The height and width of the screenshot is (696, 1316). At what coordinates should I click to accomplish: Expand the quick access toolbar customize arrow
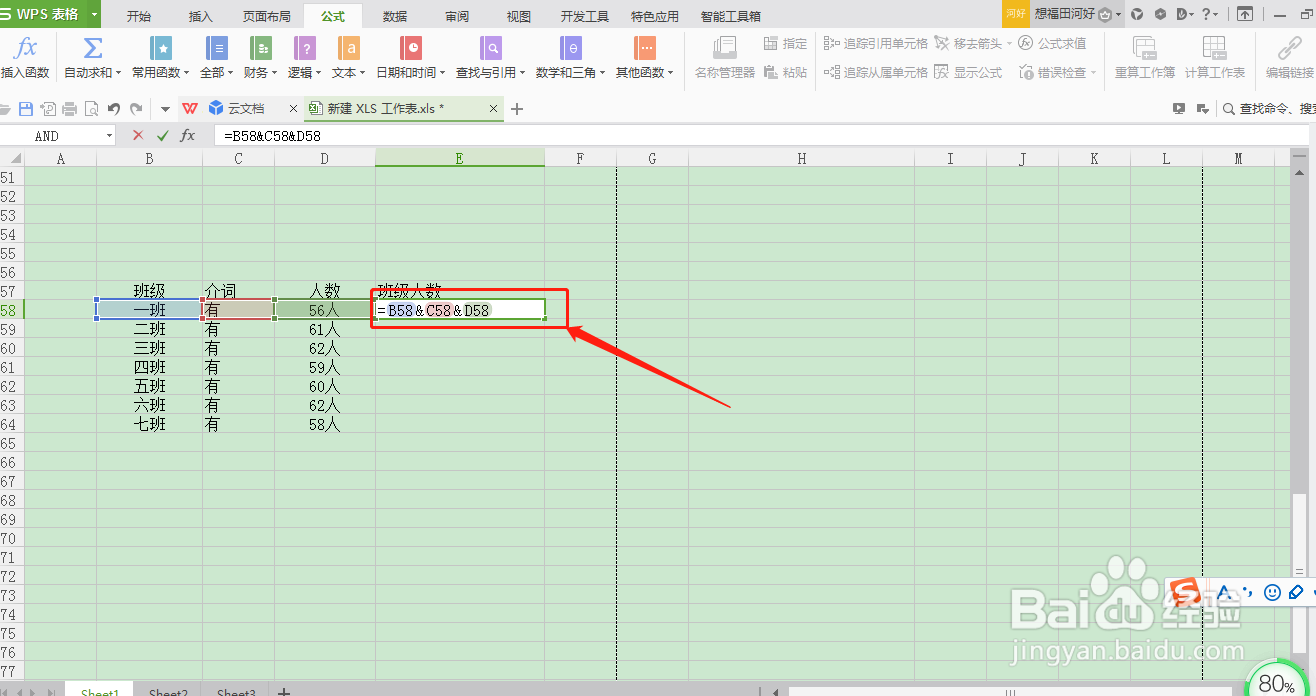coord(166,109)
